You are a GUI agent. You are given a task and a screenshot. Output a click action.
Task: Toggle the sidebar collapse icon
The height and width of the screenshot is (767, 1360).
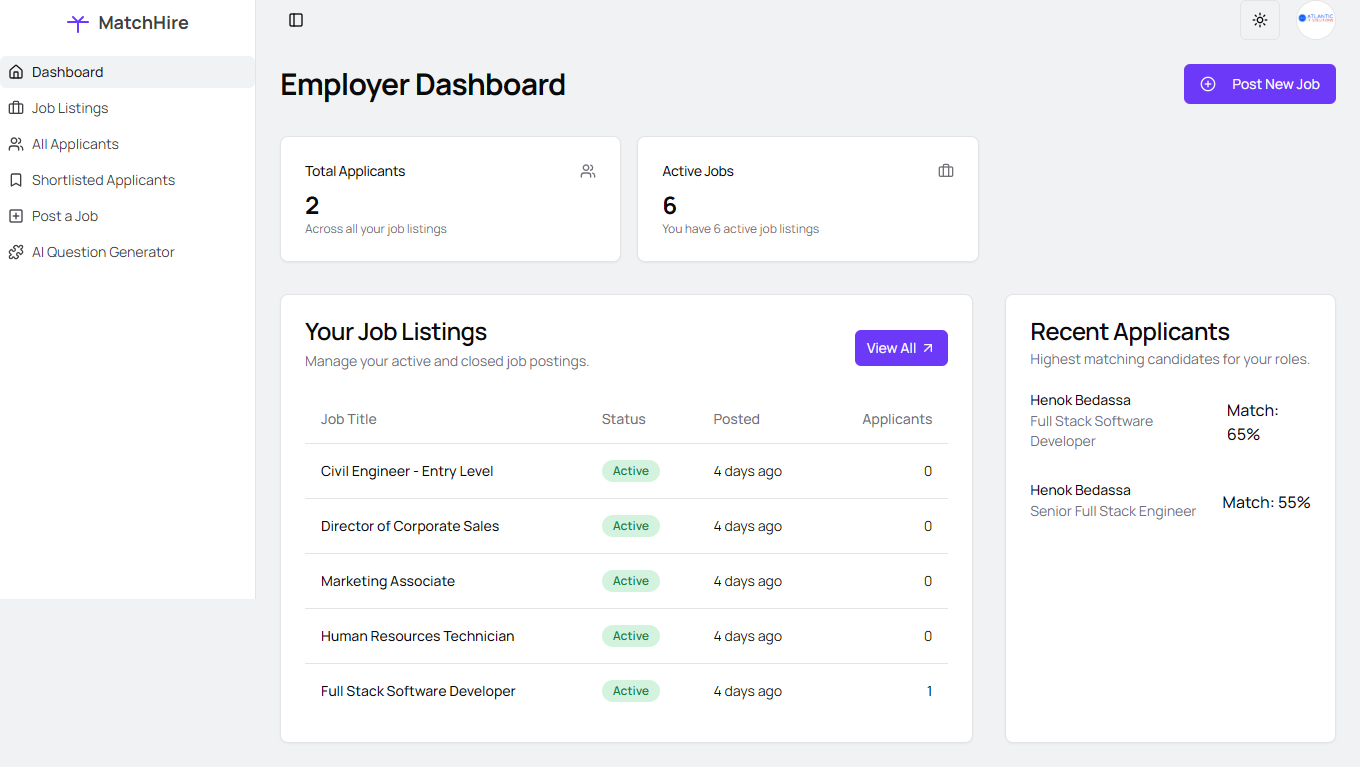tap(296, 20)
